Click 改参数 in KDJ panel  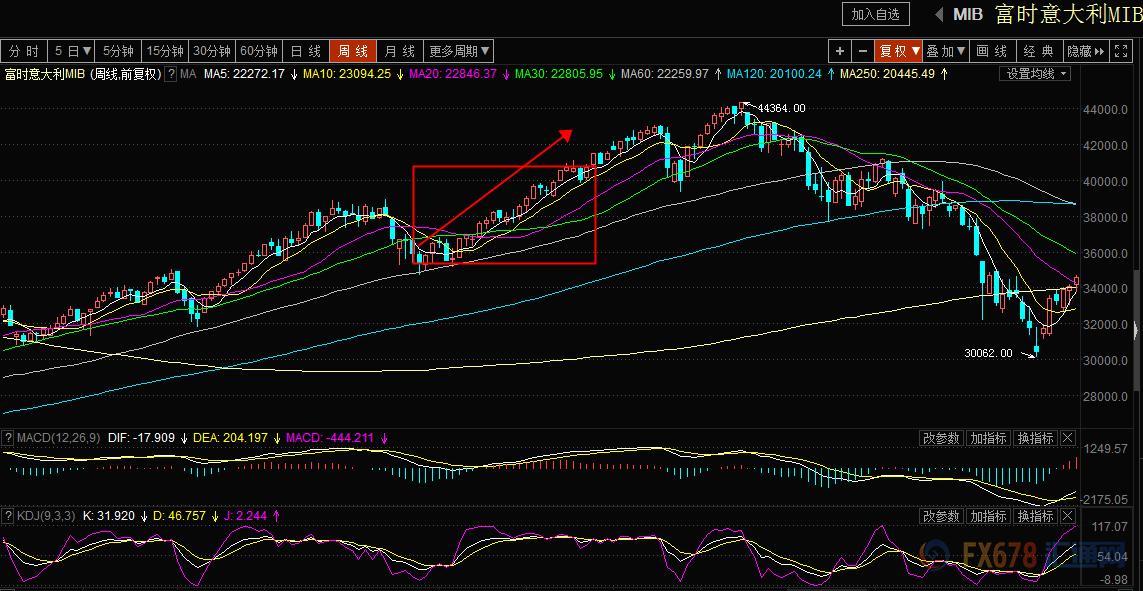click(942, 516)
